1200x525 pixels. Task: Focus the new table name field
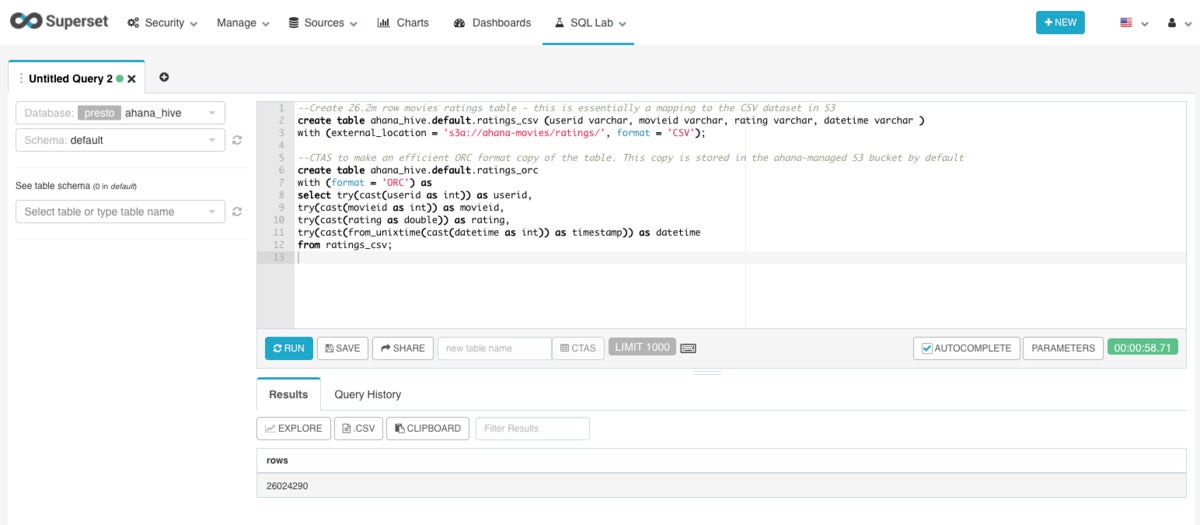pos(494,348)
